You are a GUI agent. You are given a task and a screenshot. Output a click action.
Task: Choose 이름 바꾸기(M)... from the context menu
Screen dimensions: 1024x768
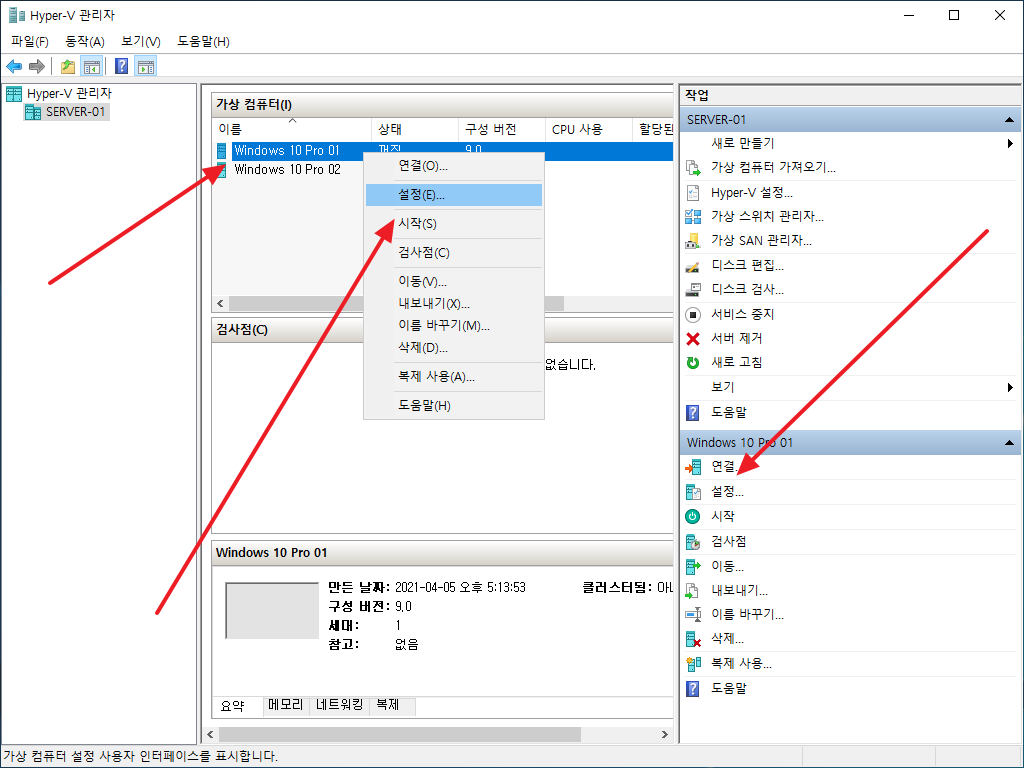click(x=454, y=325)
